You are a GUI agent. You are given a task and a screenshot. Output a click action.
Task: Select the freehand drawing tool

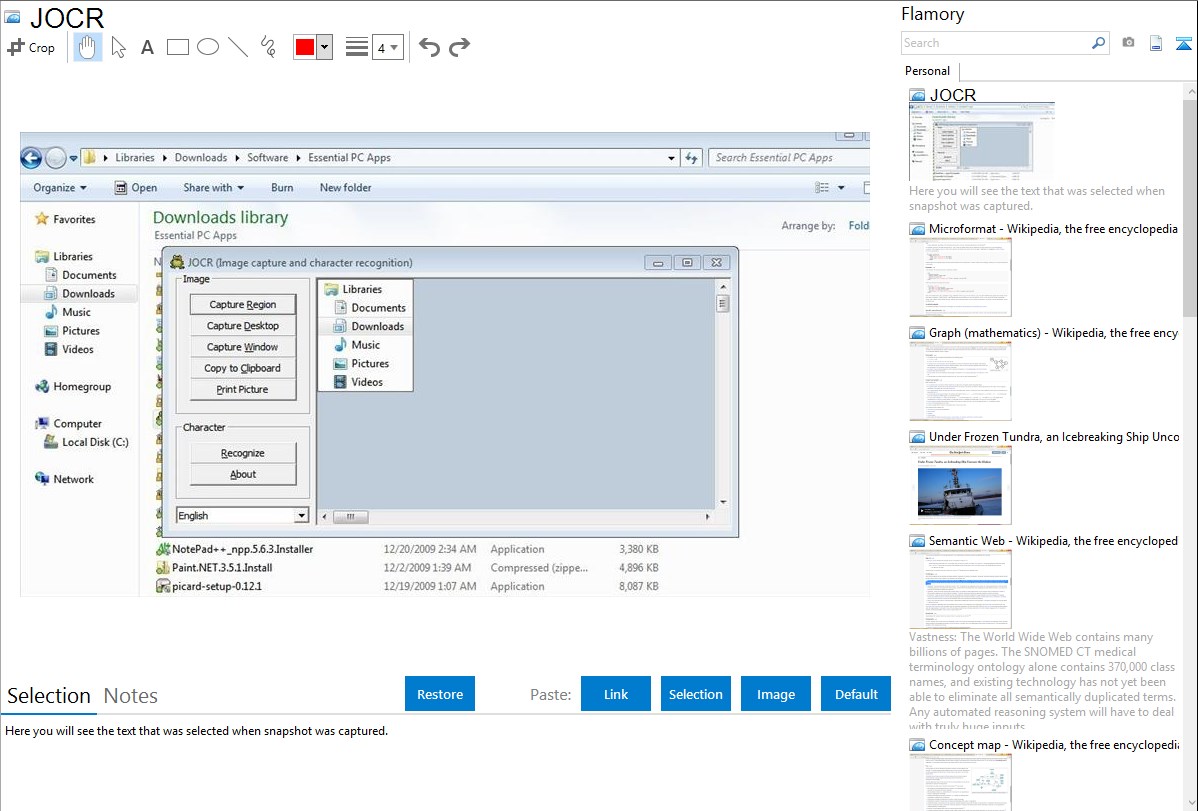click(268, 47)
